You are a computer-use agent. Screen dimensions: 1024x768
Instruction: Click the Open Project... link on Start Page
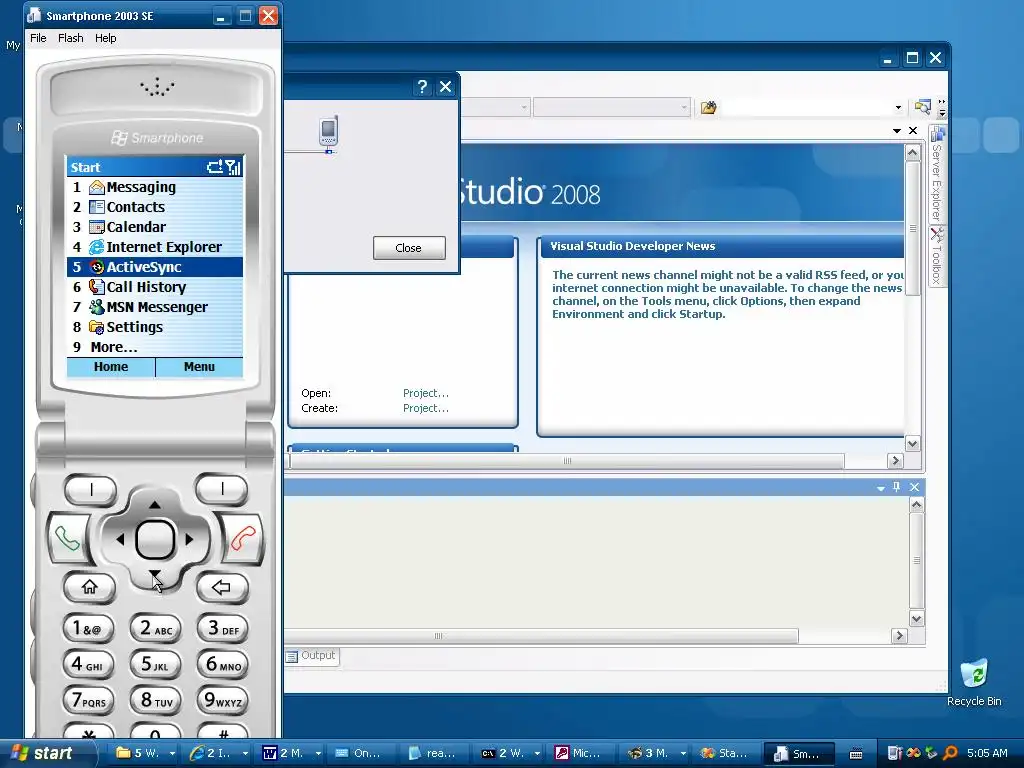(x=426, y=393)
